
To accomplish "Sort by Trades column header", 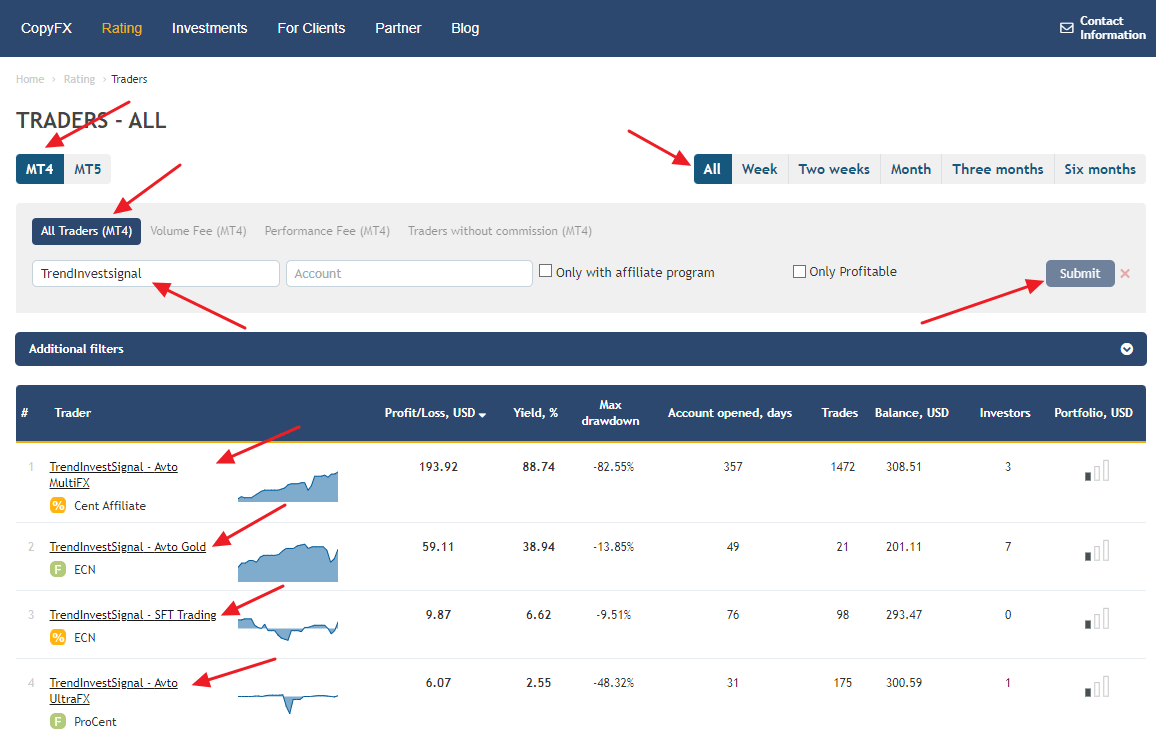I will 840,413.
